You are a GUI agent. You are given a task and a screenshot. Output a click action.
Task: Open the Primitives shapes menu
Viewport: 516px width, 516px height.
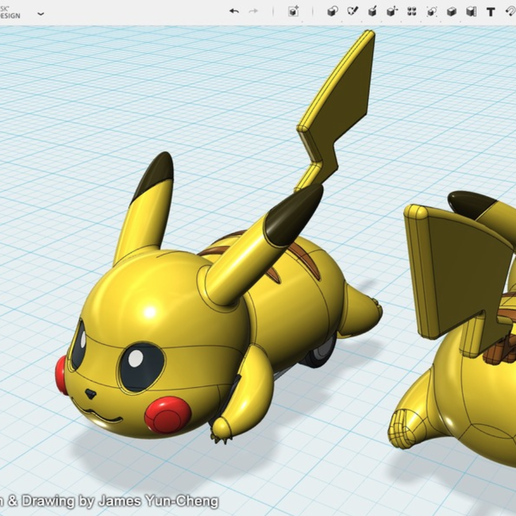coord(333,12)
